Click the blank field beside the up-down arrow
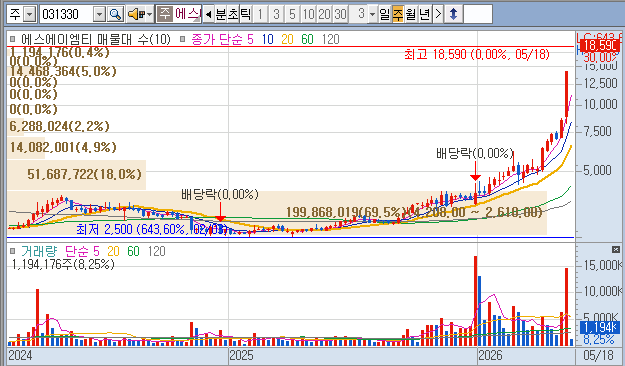625x366 pixels. pyautogui.click(x=478, y=14)
